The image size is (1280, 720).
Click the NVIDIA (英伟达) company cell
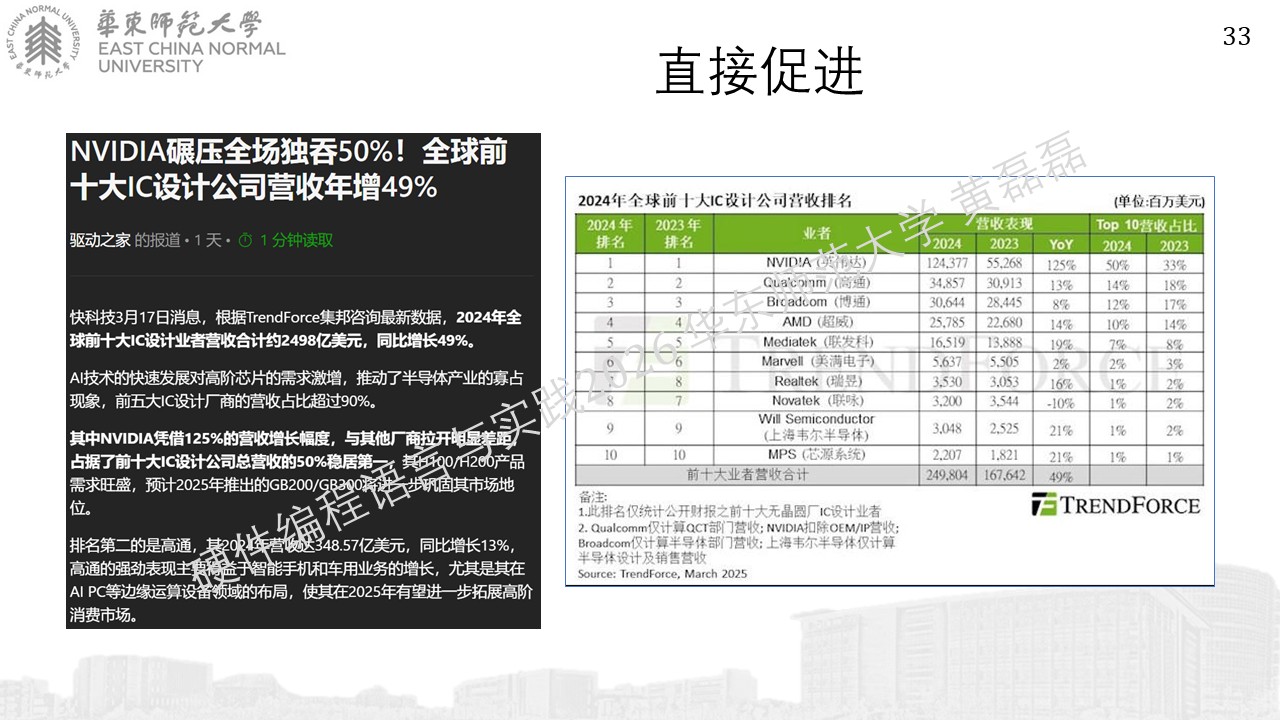(x=816, y=264)
